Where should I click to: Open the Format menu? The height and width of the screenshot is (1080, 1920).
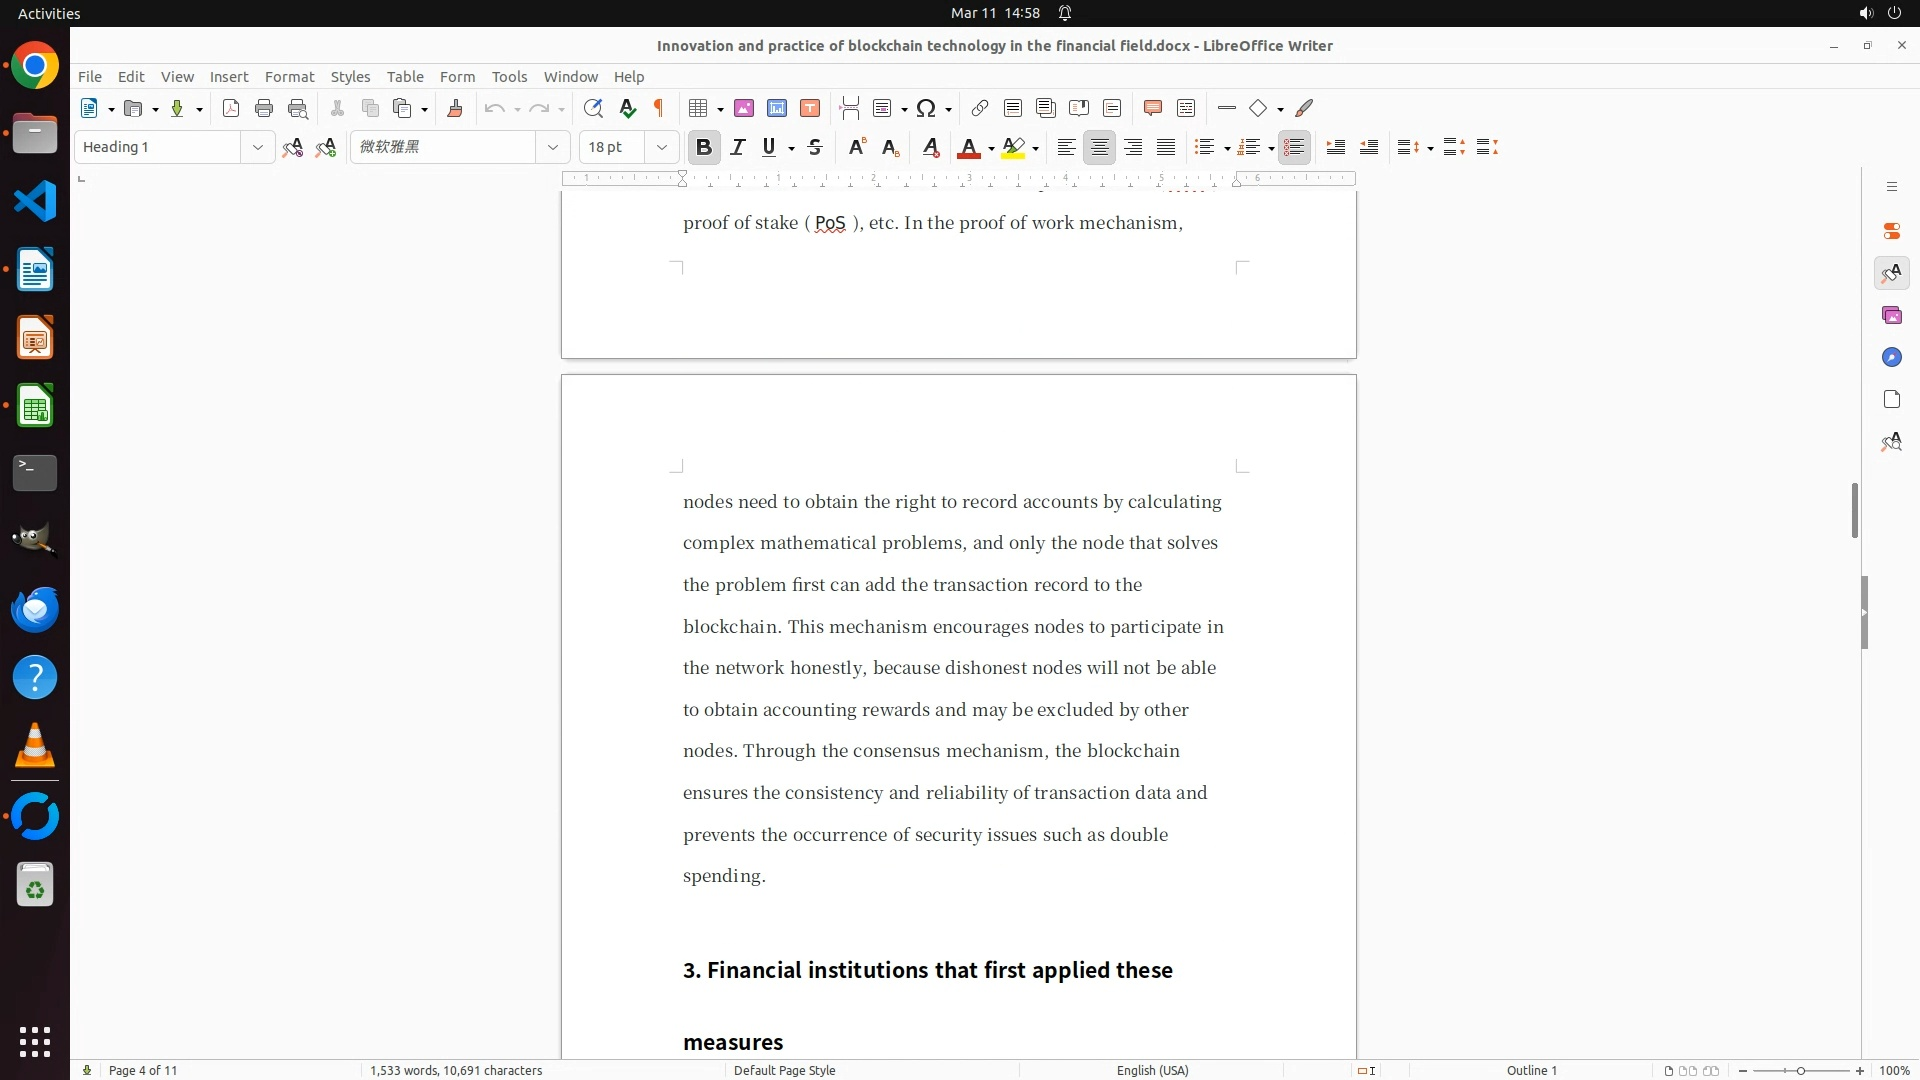point(289,77)
